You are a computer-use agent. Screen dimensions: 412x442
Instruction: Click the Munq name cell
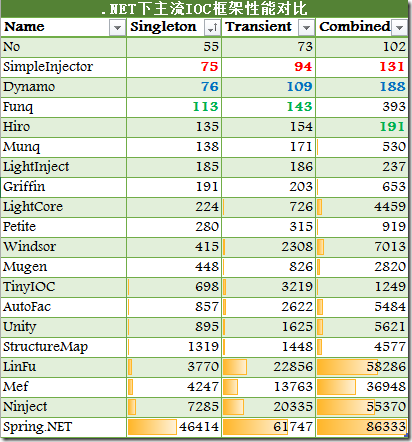[x=64, y=147]
